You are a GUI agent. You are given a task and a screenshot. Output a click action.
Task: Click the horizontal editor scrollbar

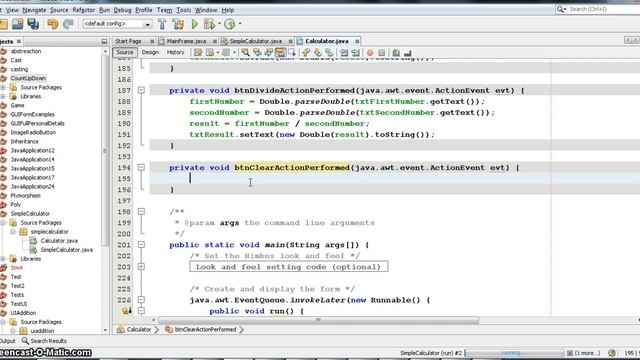pos(318,320)
